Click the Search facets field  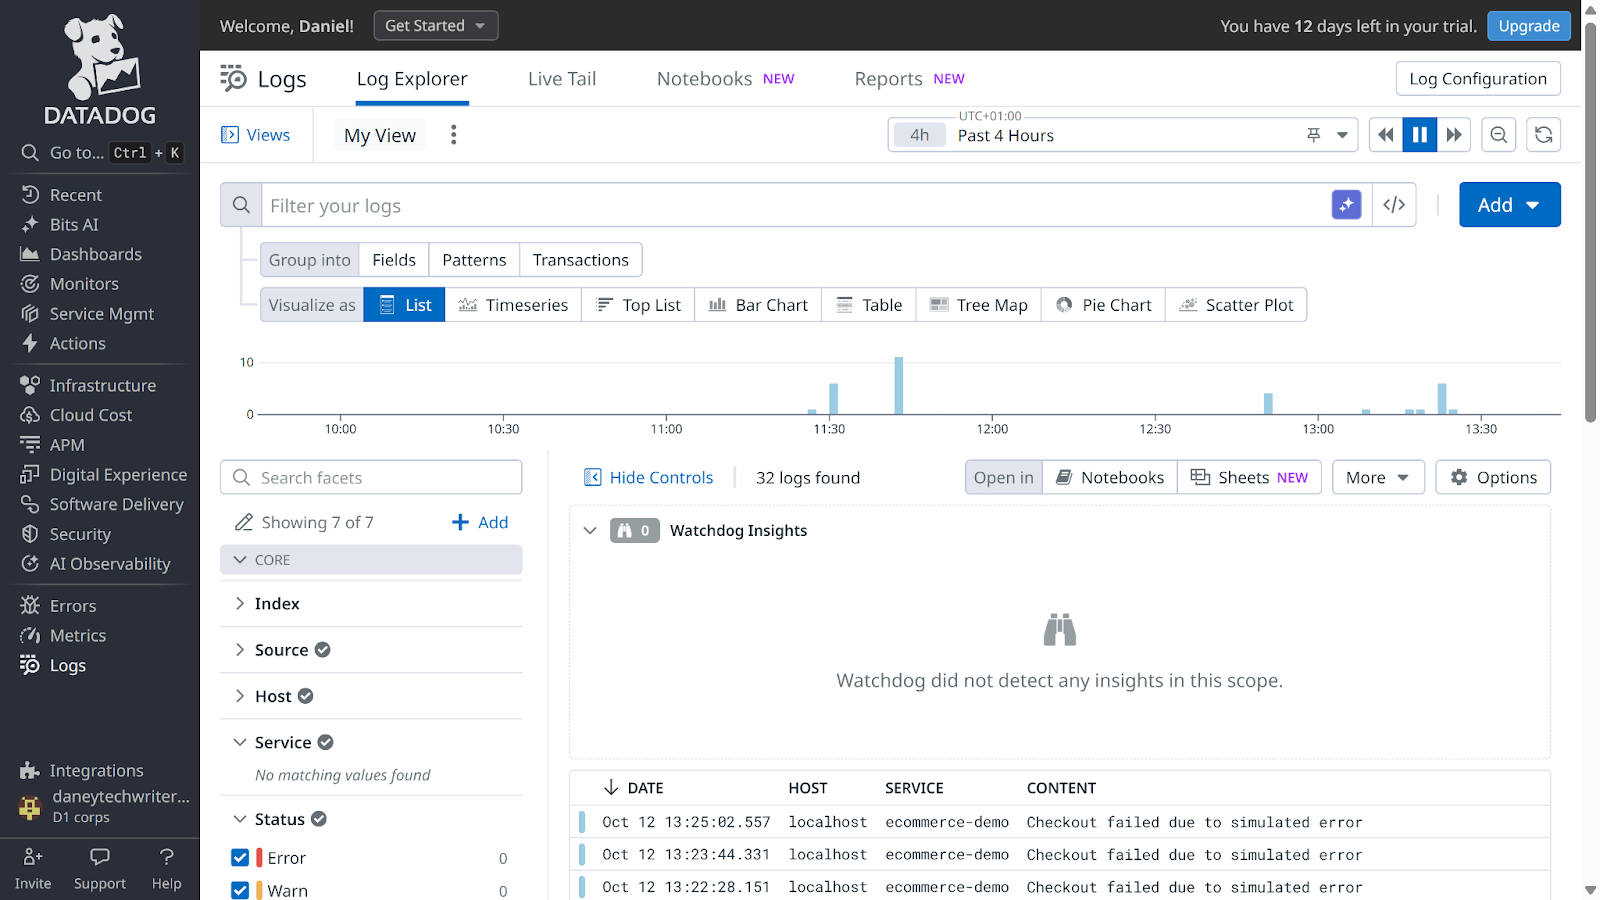point(371,478)
